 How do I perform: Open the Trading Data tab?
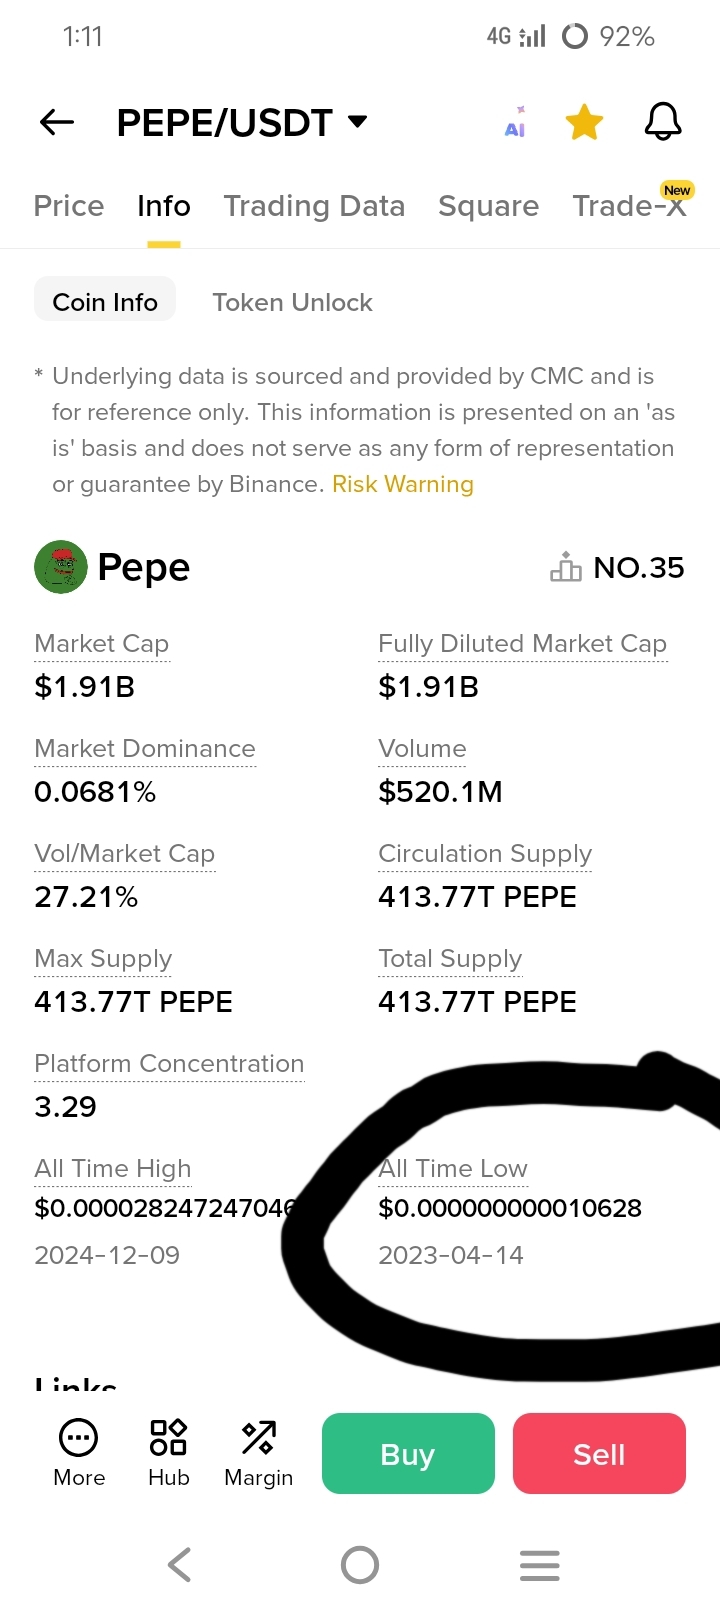pyautogui.click(x=314, y=206)
